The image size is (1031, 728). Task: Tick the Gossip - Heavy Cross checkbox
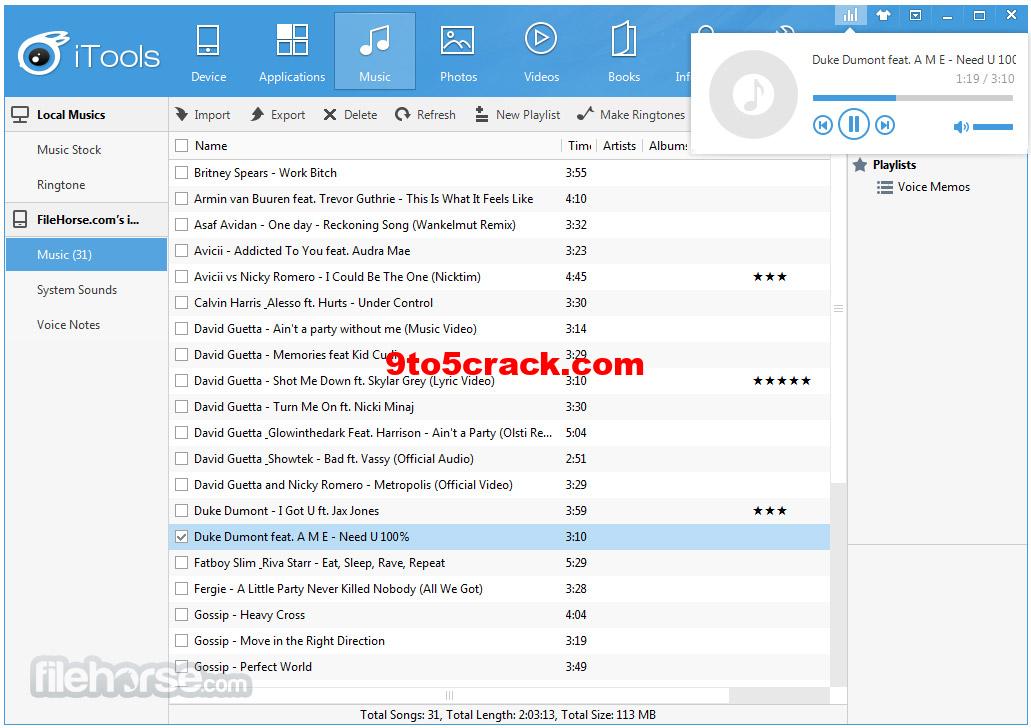pyautogui.click(x=181, y=615)
